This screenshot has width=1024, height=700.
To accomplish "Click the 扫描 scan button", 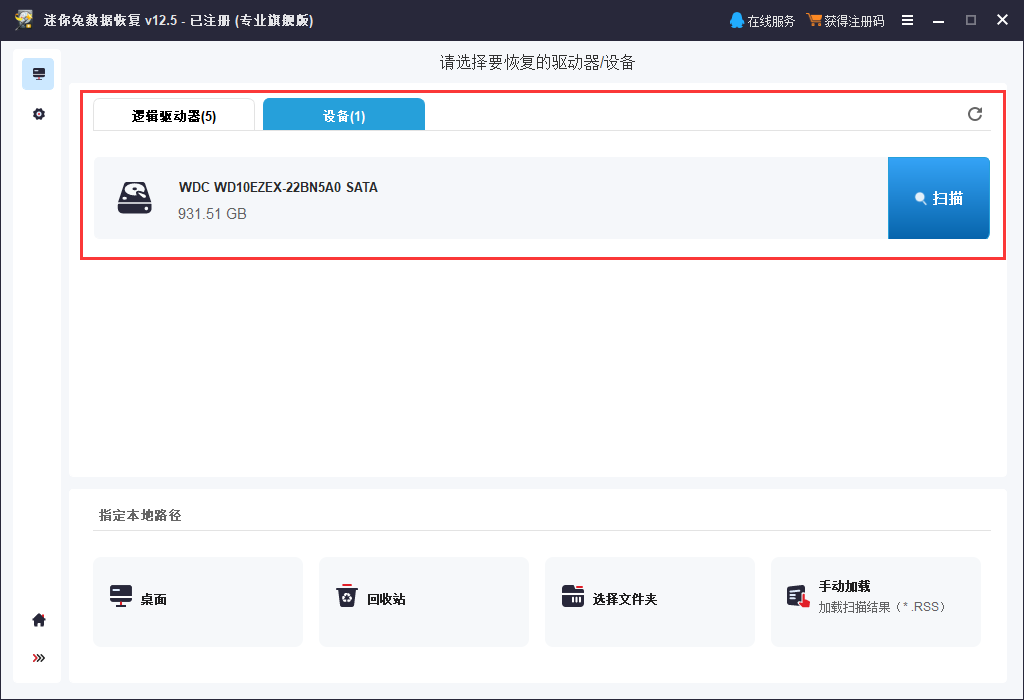I will (938, 198).
